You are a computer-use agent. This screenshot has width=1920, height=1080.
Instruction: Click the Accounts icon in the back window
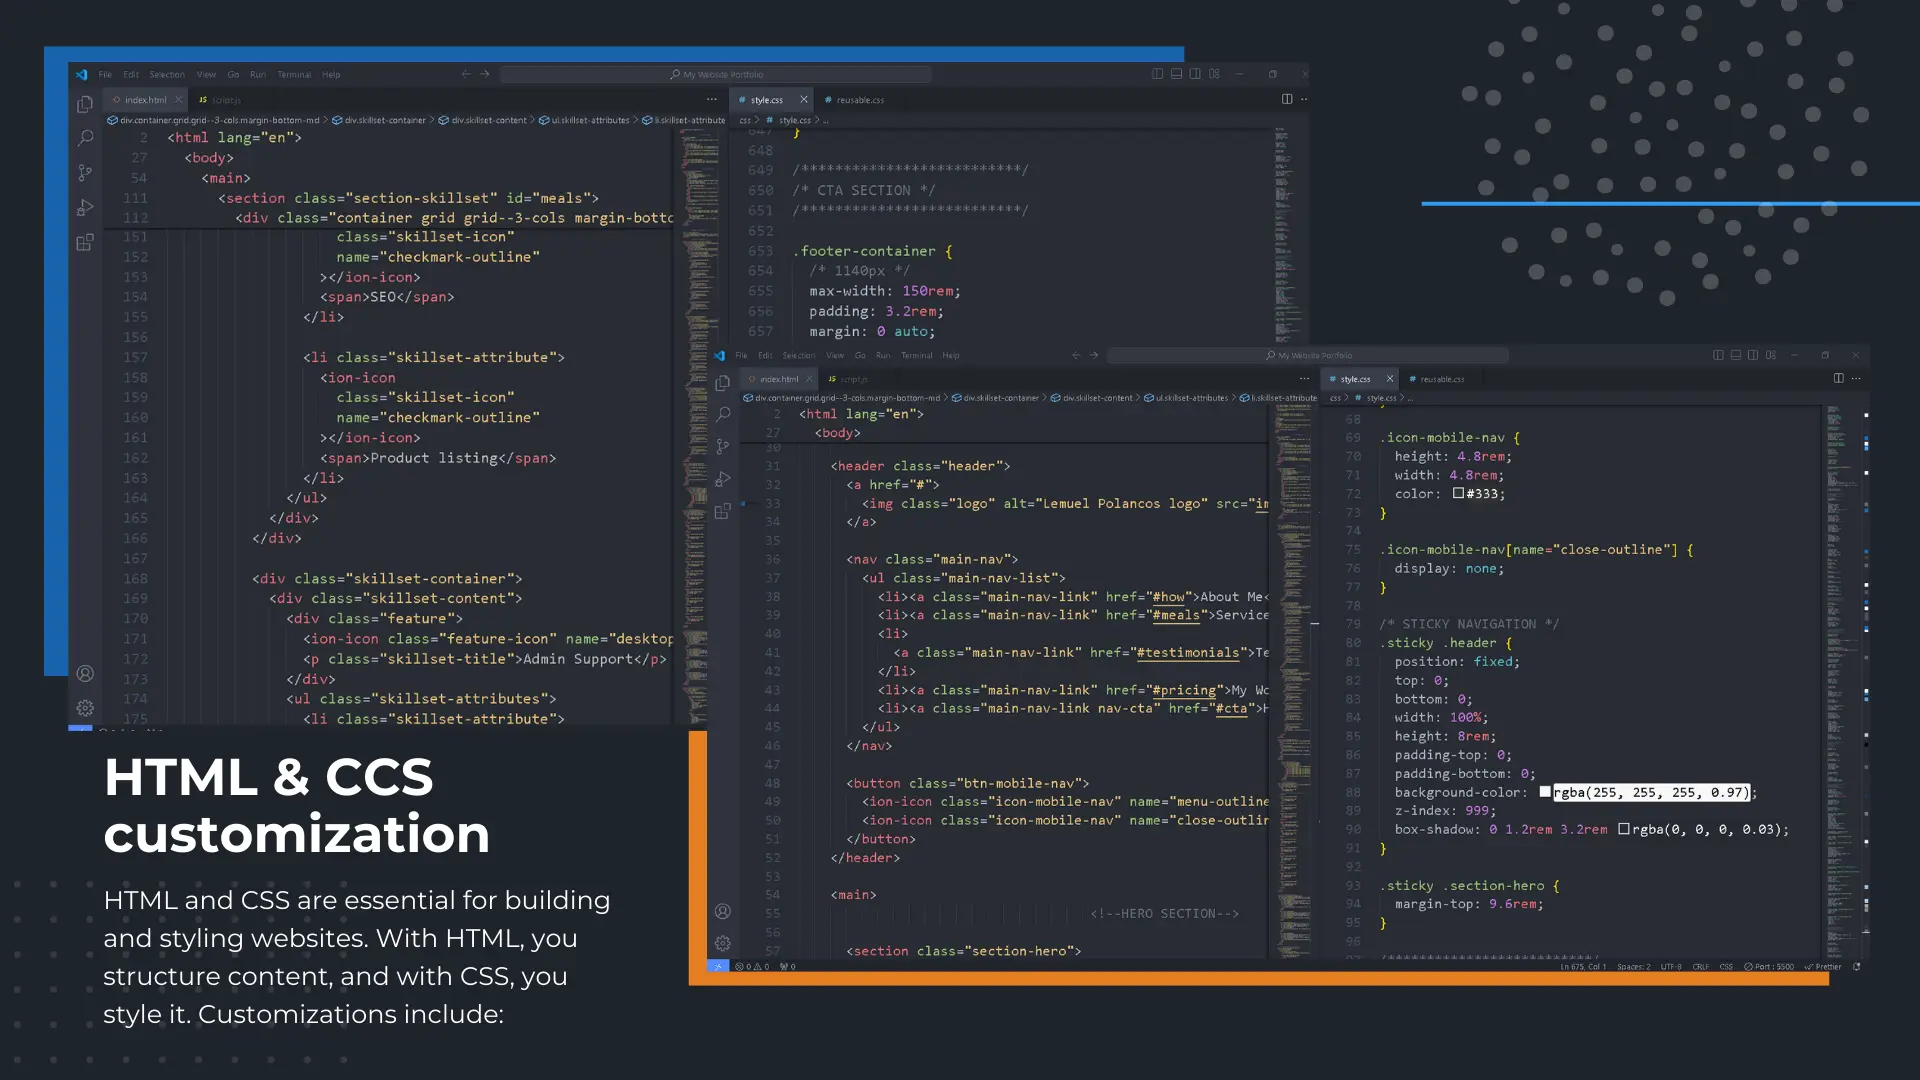[x=85, y=673]
